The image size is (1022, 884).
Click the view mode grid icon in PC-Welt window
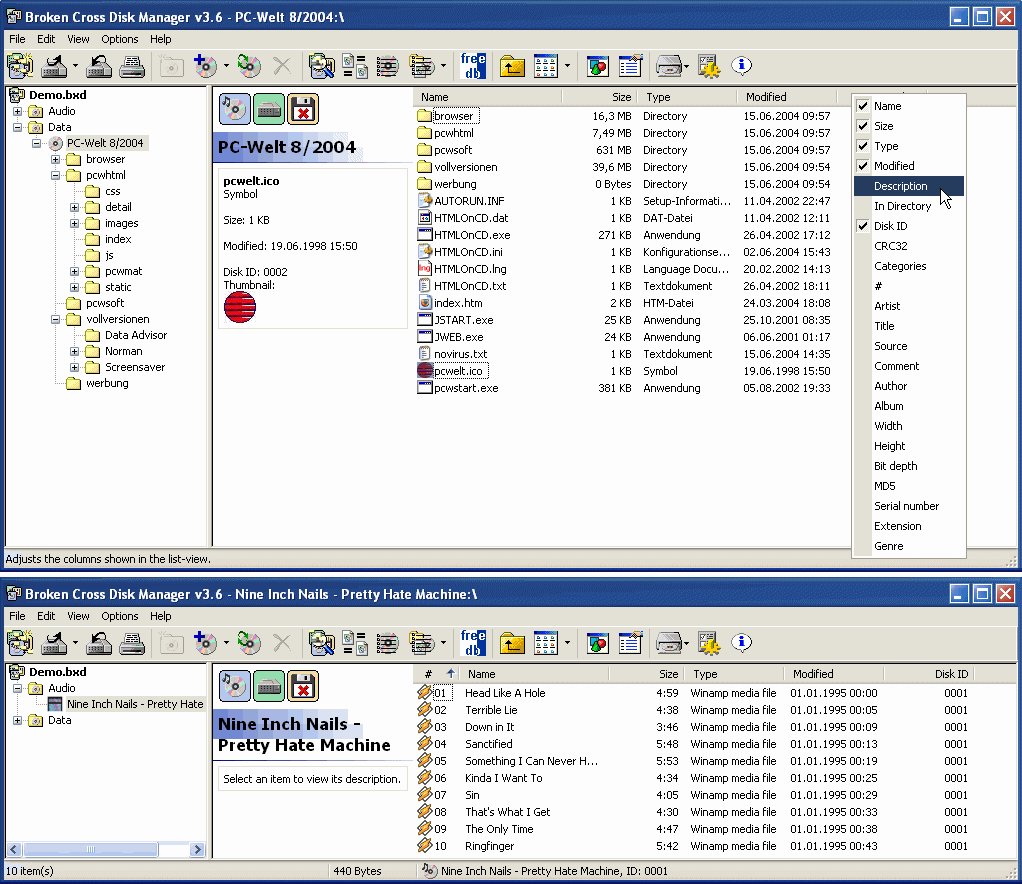pyautogui.click(x=546, y=66)
